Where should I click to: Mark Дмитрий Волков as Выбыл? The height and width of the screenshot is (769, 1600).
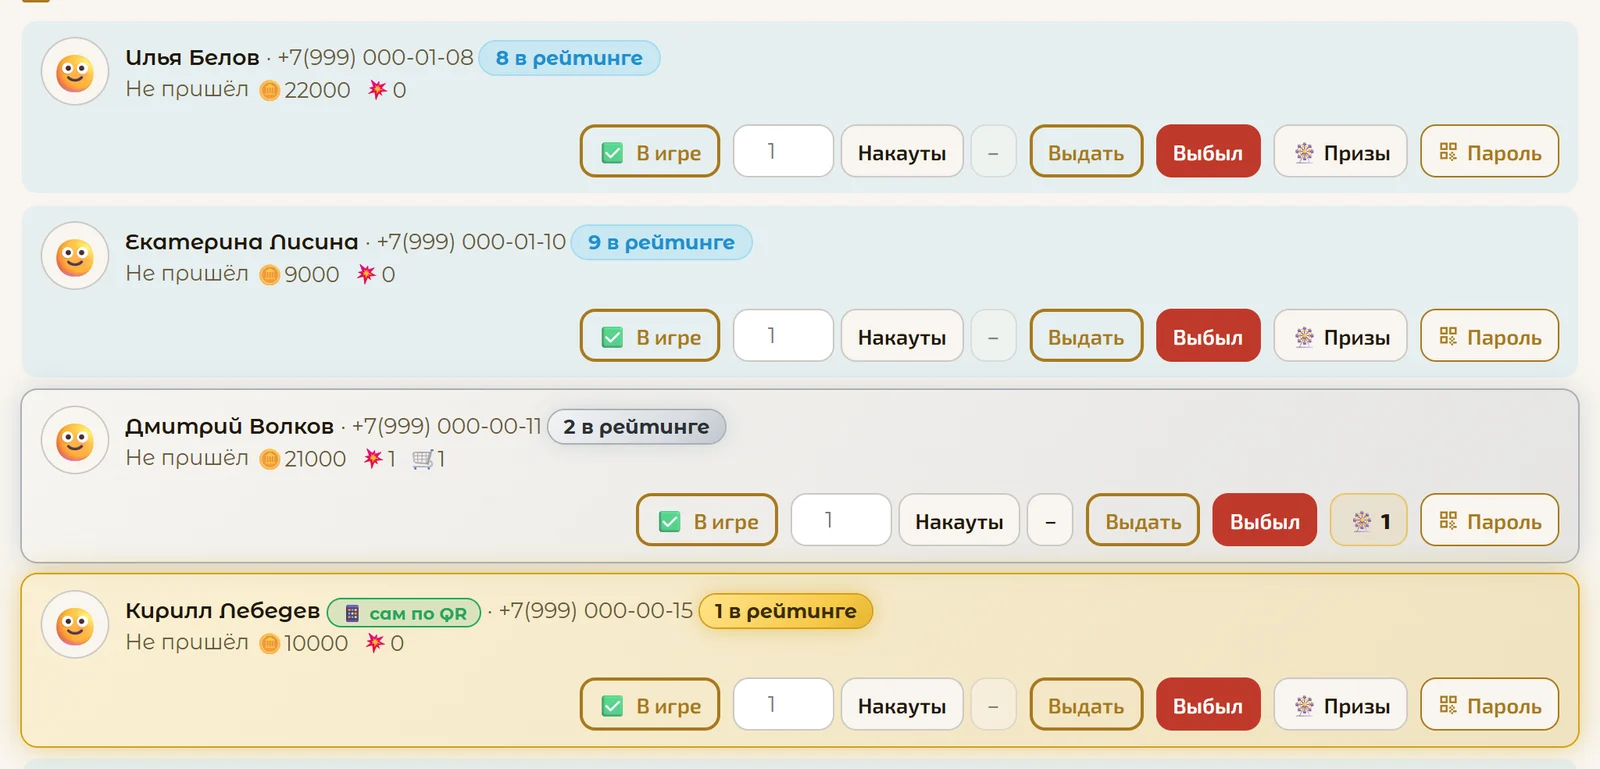click(1265, 520)
